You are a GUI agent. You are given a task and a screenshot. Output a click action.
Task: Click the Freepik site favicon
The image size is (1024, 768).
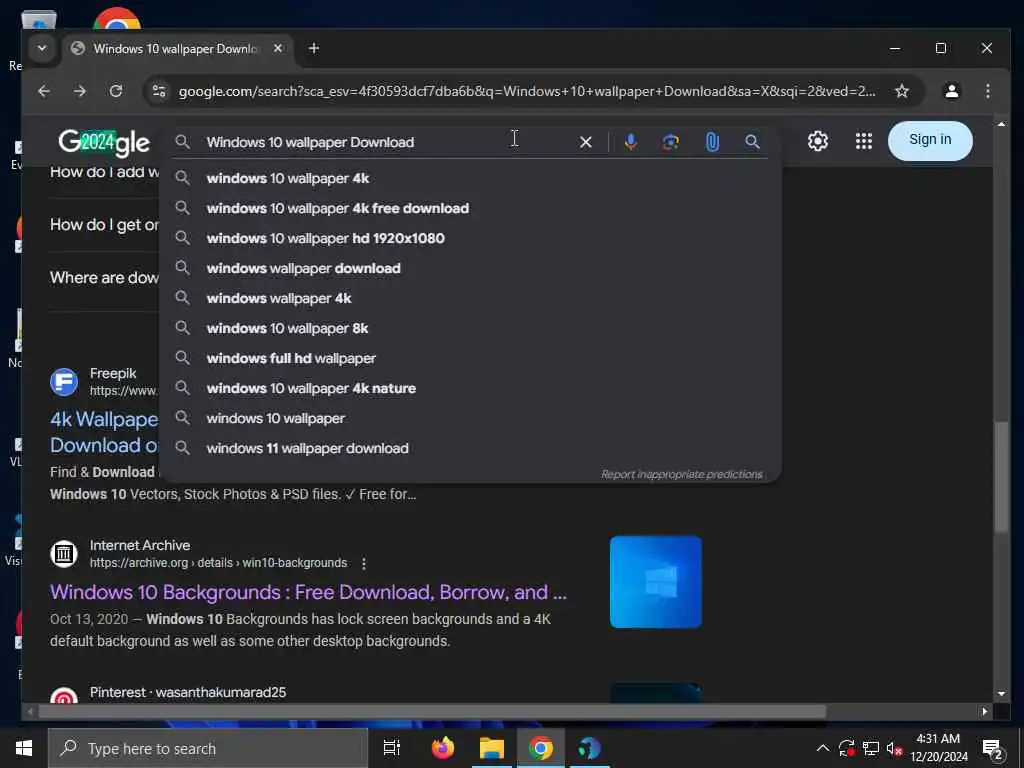click(x=64, y=382)
